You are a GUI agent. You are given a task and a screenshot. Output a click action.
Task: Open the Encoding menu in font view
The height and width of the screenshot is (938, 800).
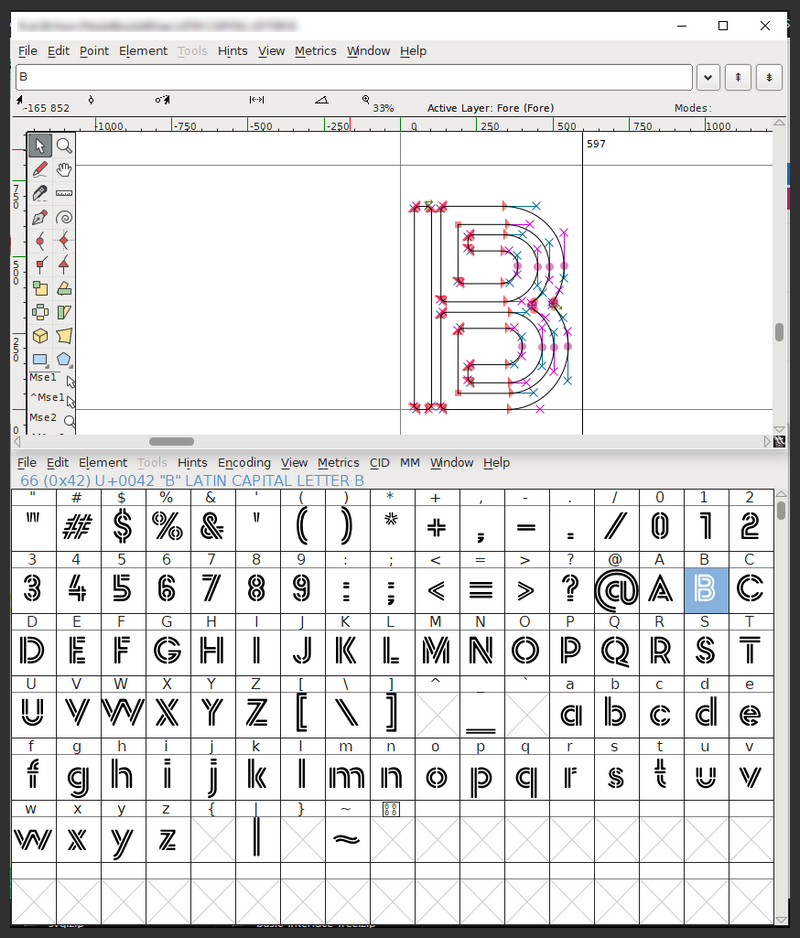point(244,463)
